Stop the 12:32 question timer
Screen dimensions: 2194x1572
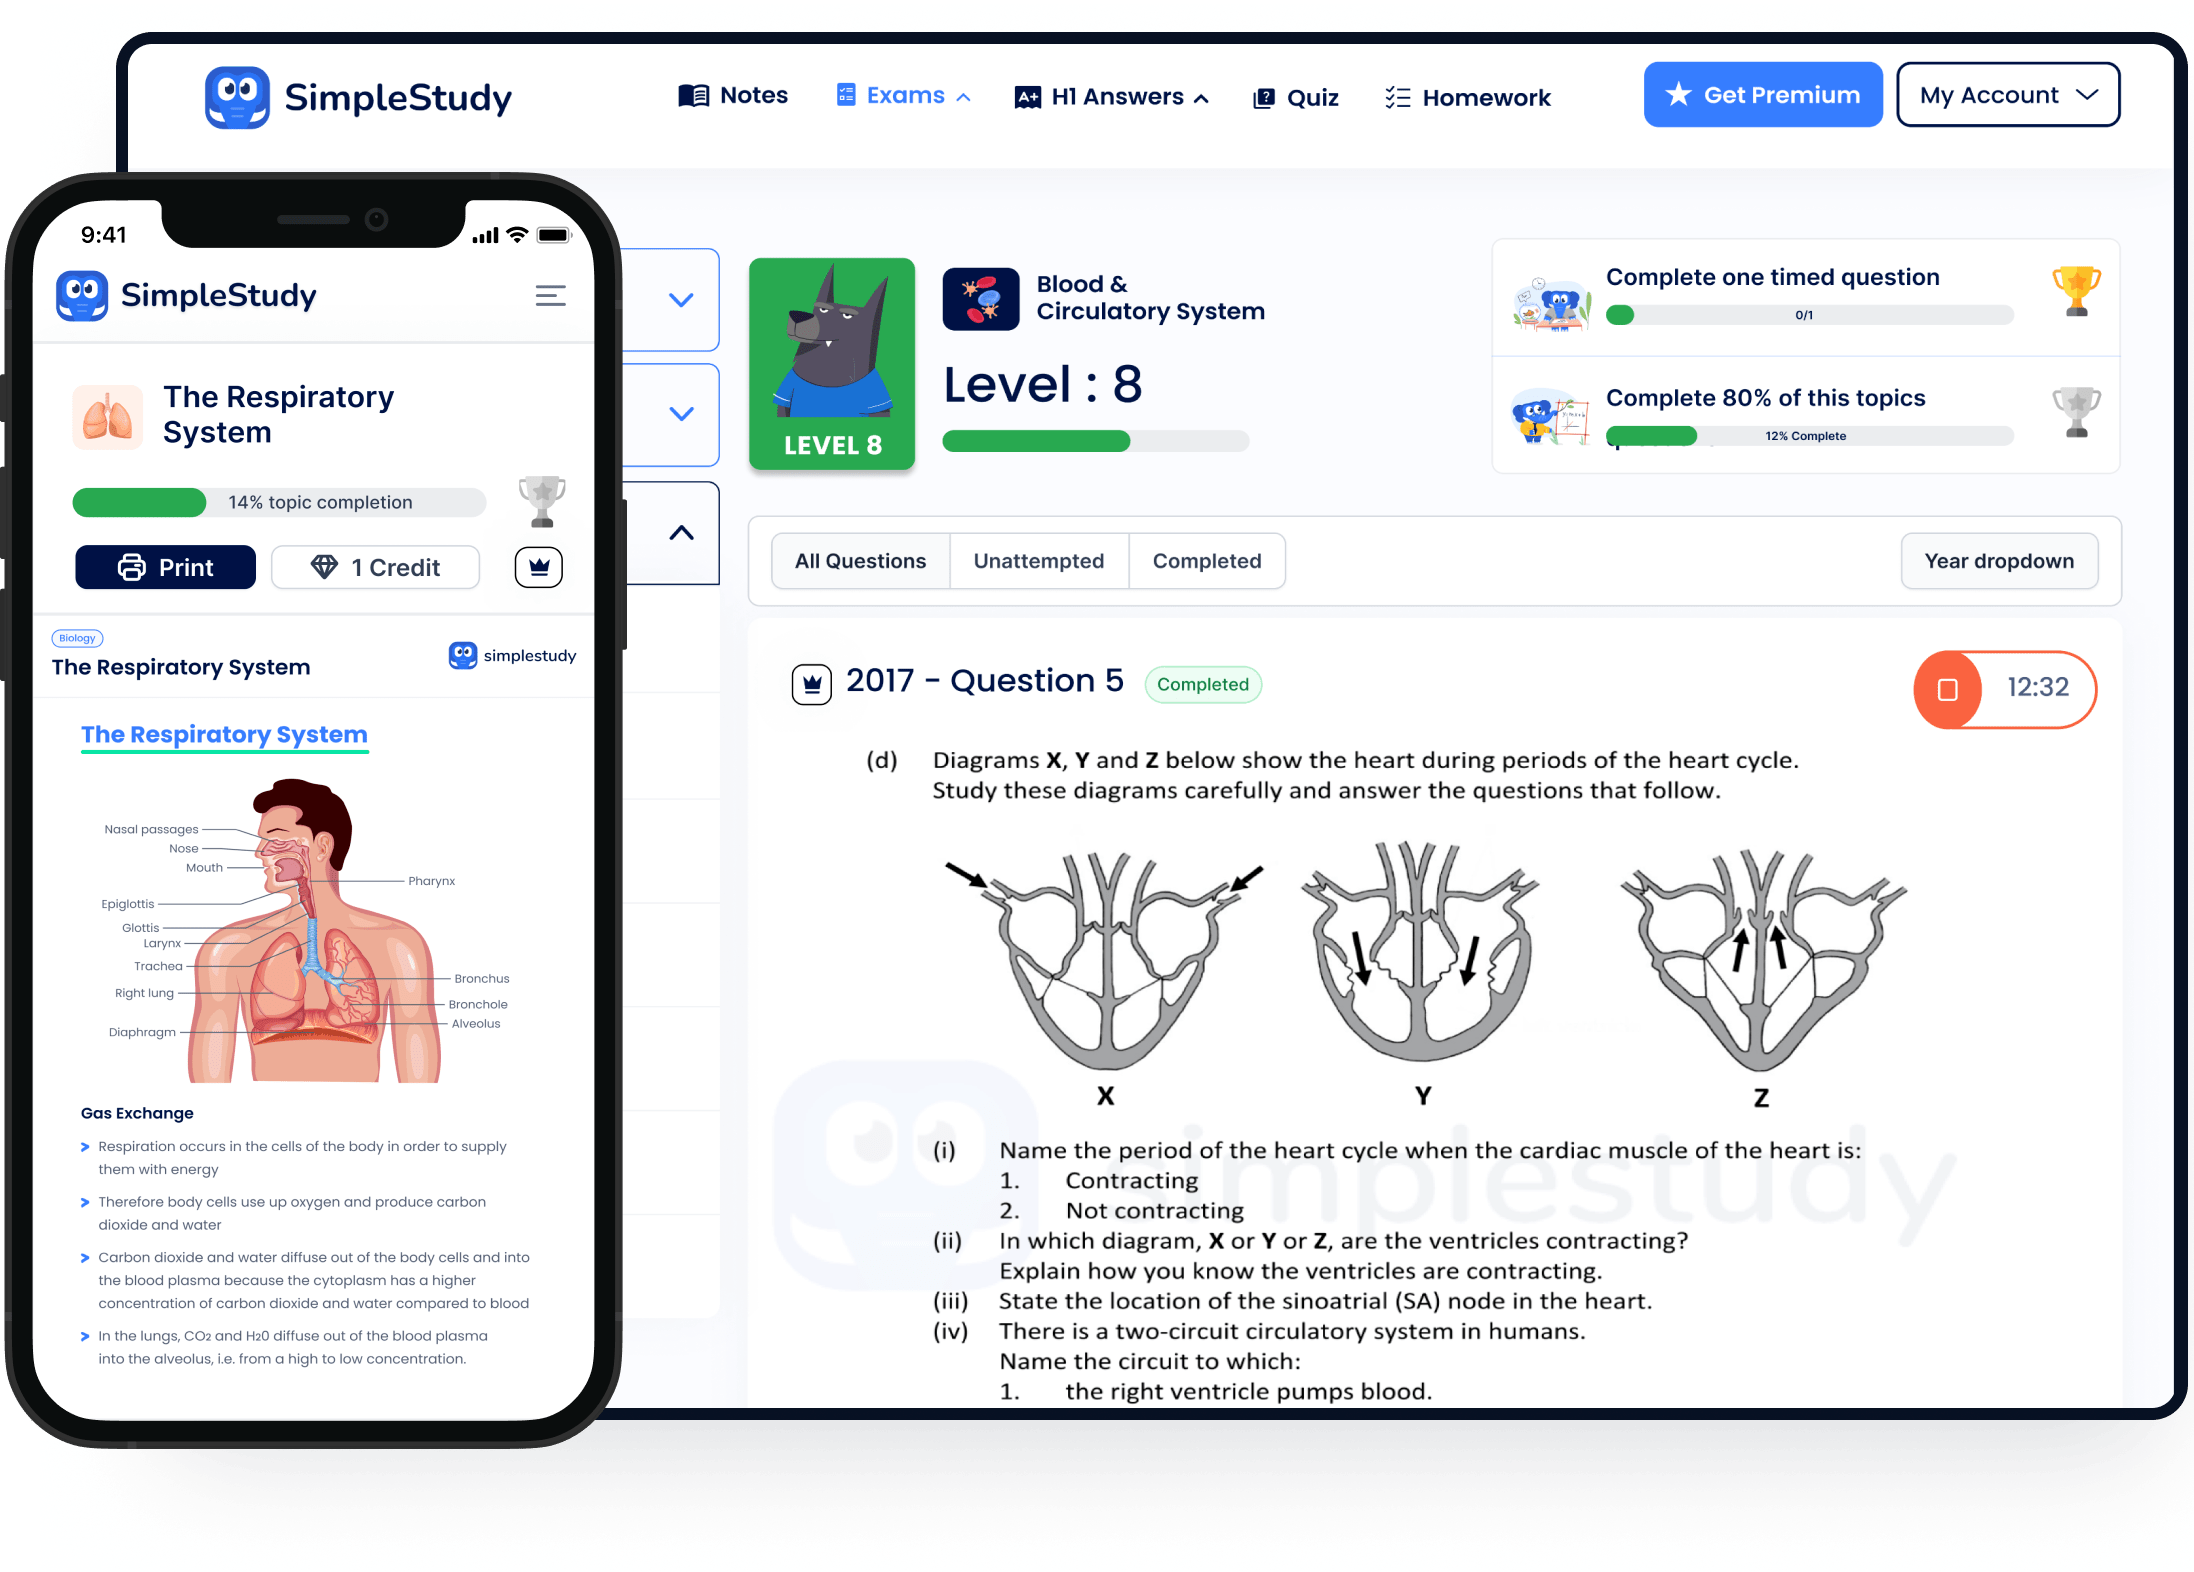(1947, 689)
